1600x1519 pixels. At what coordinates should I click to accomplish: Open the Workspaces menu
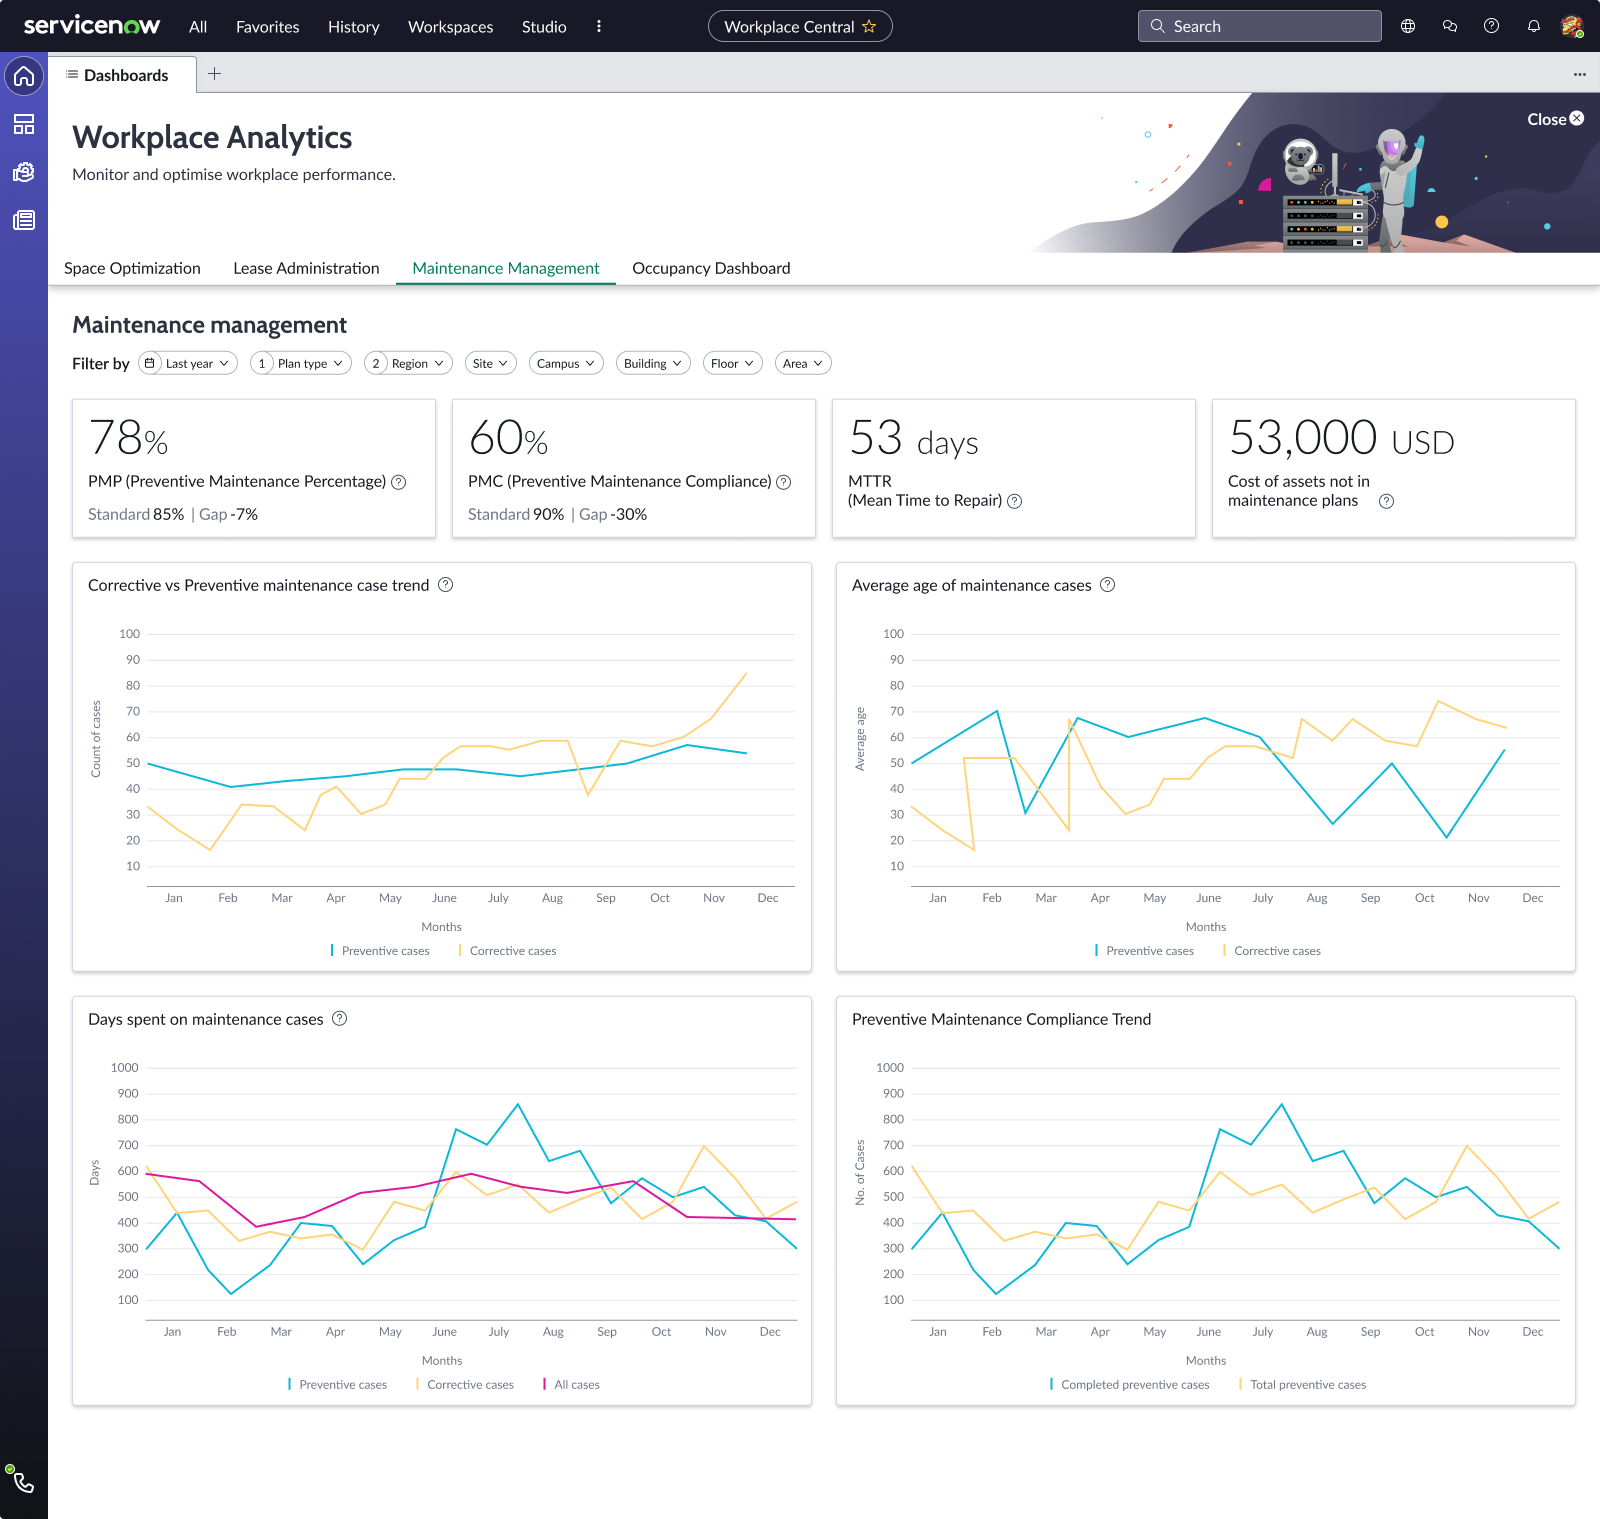(450, 27)
